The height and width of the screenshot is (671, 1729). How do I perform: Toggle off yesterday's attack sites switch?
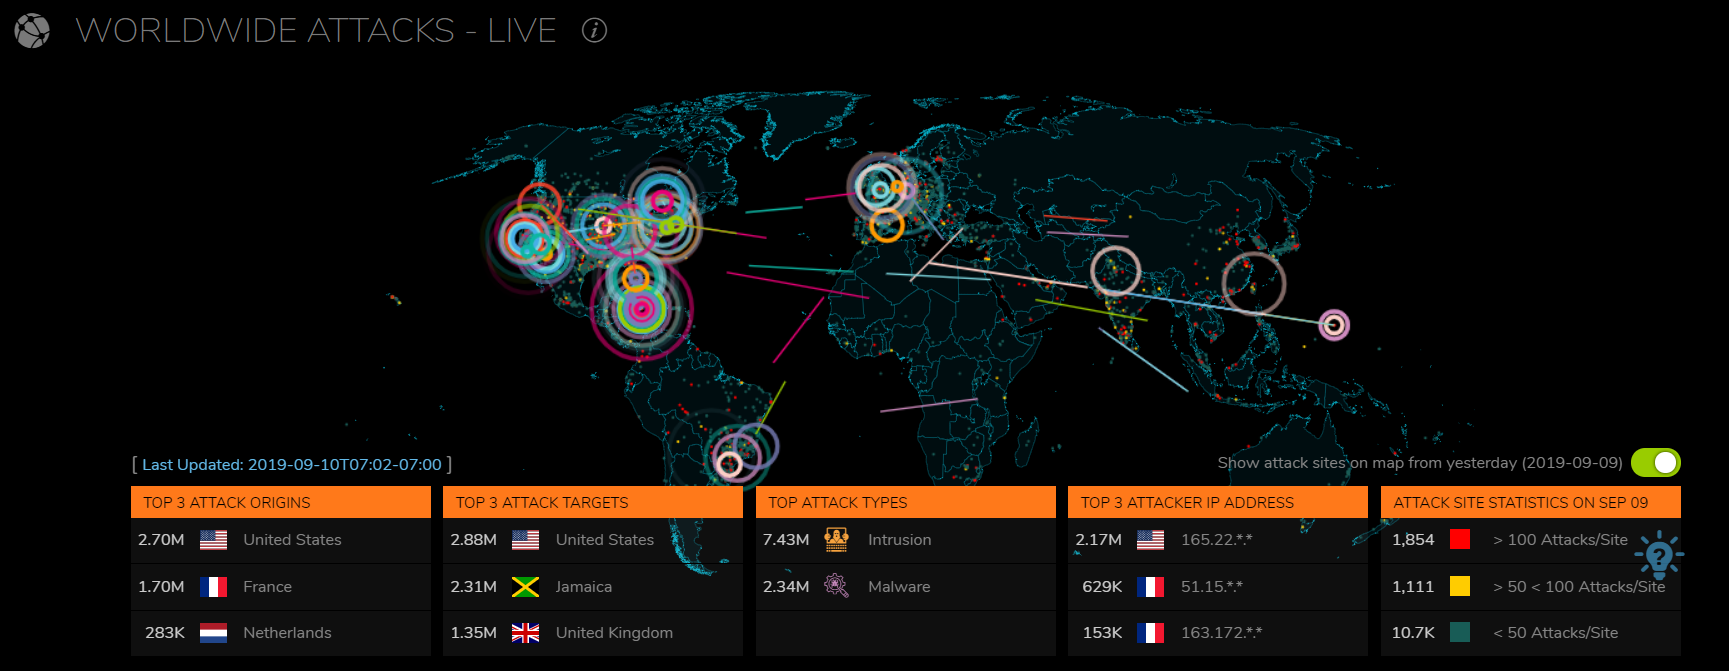(x=1655, y=463)
